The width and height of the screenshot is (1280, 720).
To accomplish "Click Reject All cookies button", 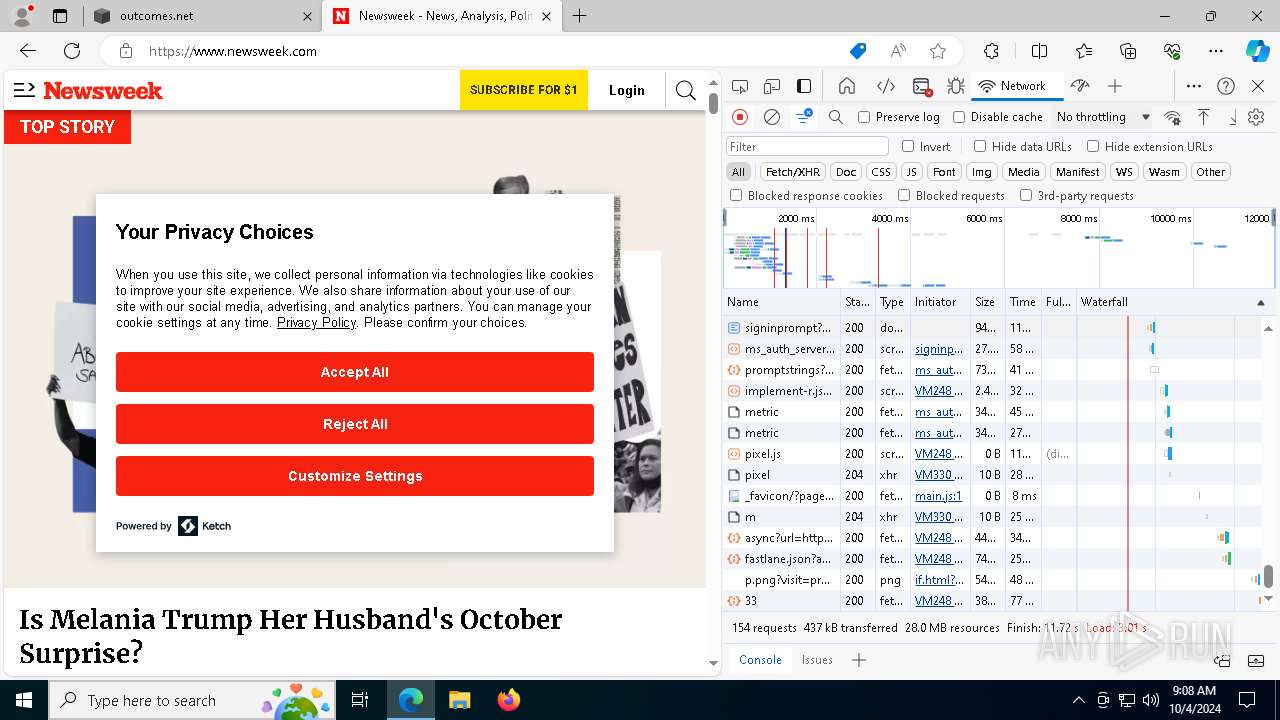I will point(355,424).
